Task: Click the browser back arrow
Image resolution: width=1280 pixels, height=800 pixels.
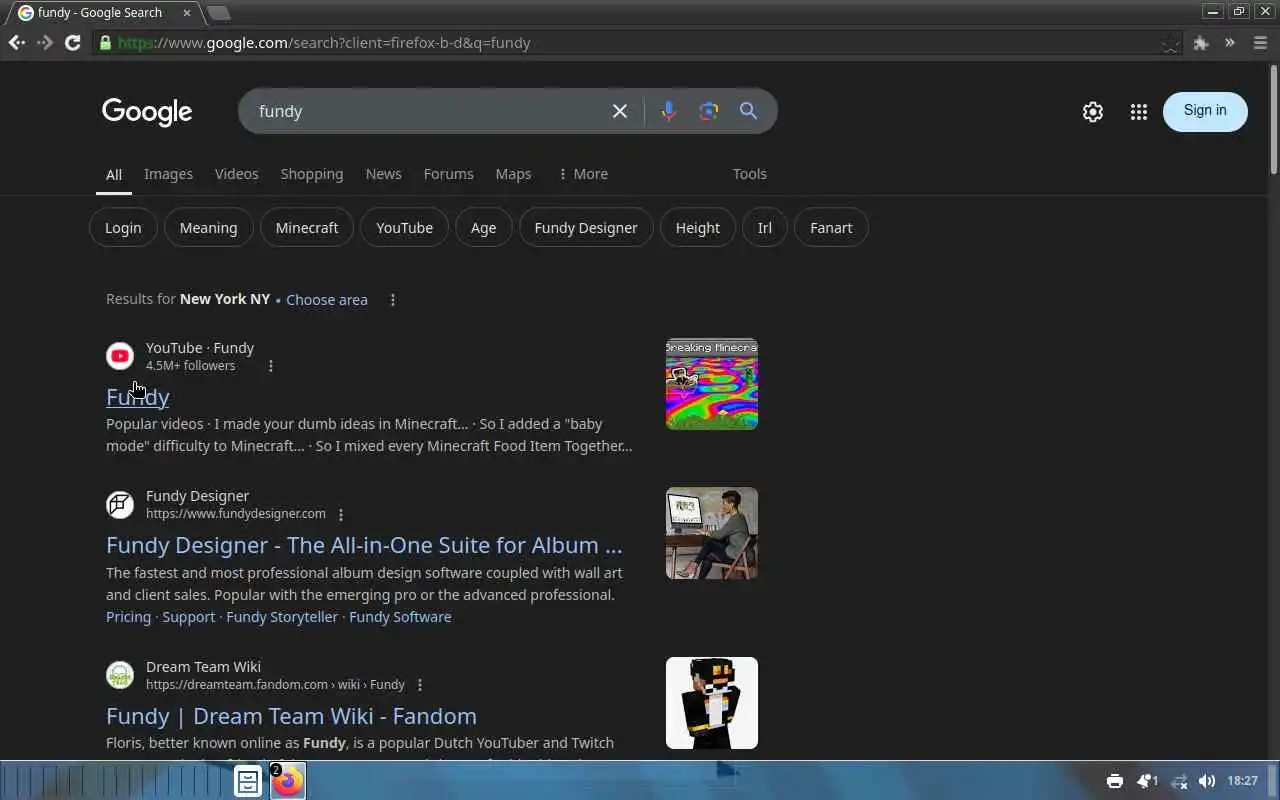Action: click(16, 43)
